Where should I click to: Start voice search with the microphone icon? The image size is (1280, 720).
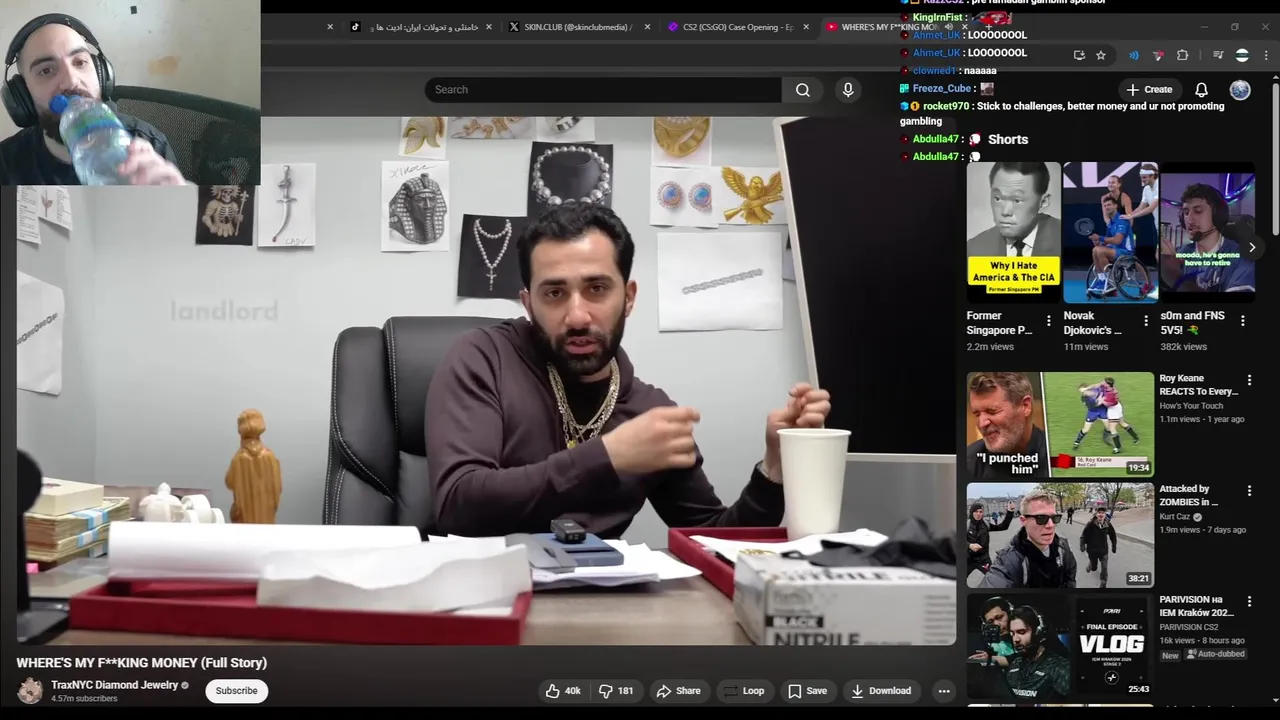[848, 90]
